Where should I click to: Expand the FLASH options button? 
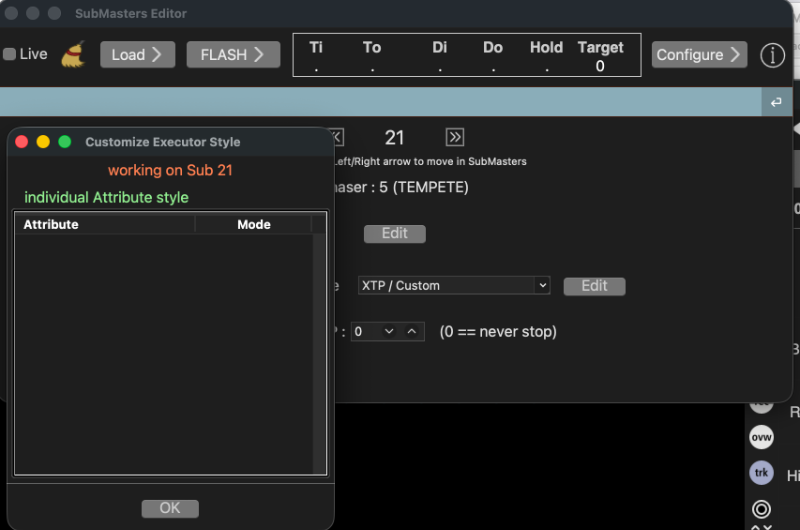coord(233,55)
